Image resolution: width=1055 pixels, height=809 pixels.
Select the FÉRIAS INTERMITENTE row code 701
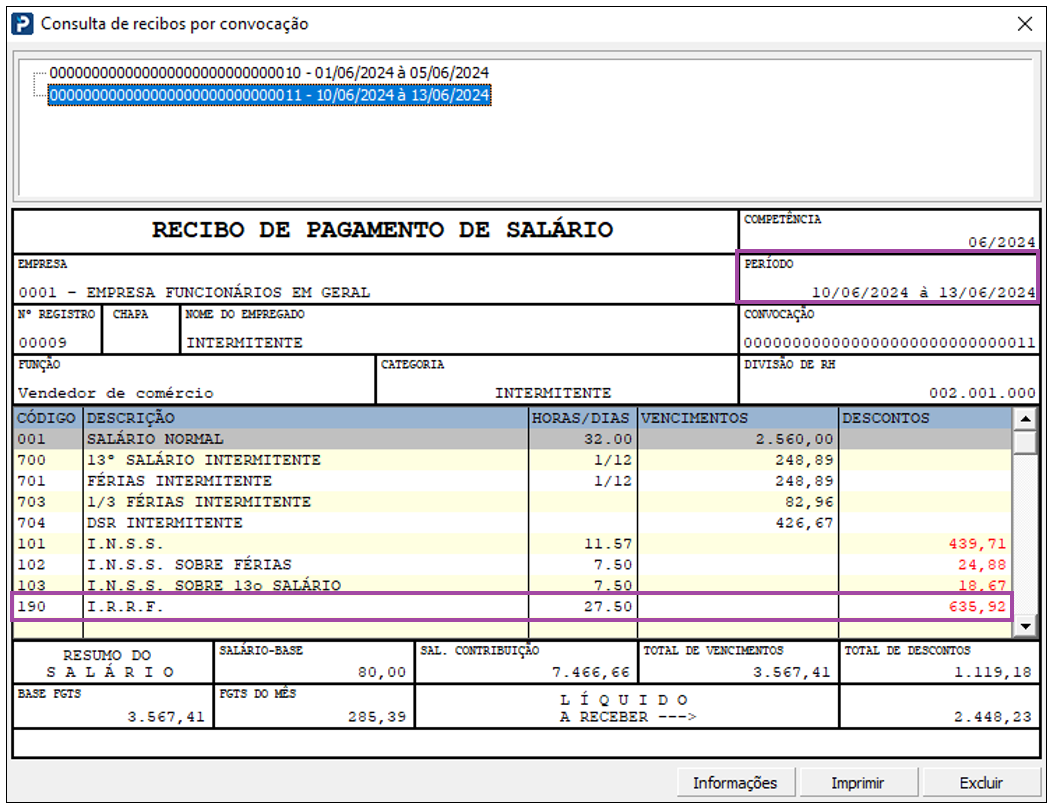pyautogui.click(x=513, y=481)
